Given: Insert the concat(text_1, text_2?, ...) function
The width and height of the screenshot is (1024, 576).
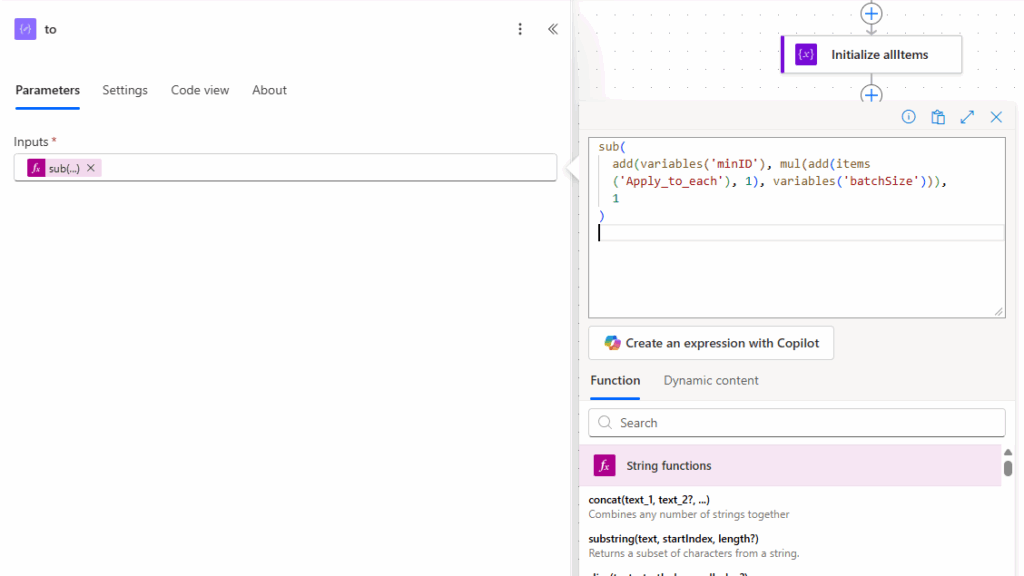Looking at the screenshot, I should [648, 500].
